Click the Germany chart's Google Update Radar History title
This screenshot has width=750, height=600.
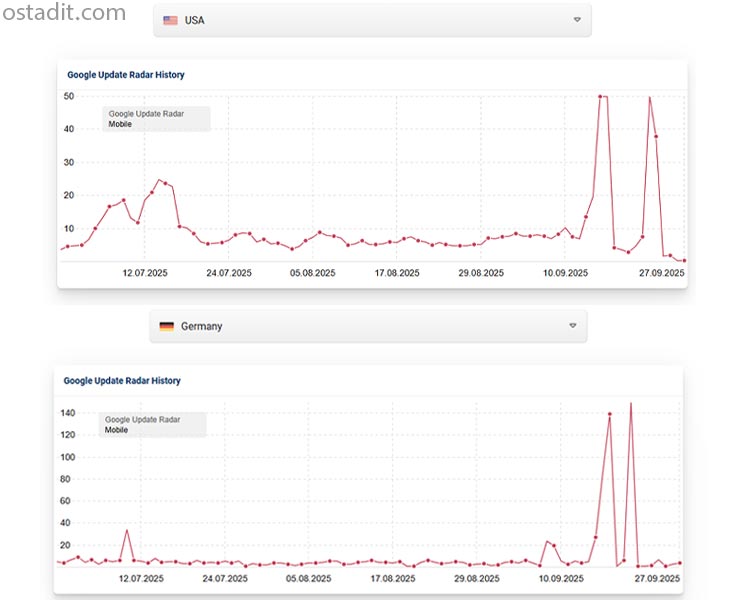122,381
